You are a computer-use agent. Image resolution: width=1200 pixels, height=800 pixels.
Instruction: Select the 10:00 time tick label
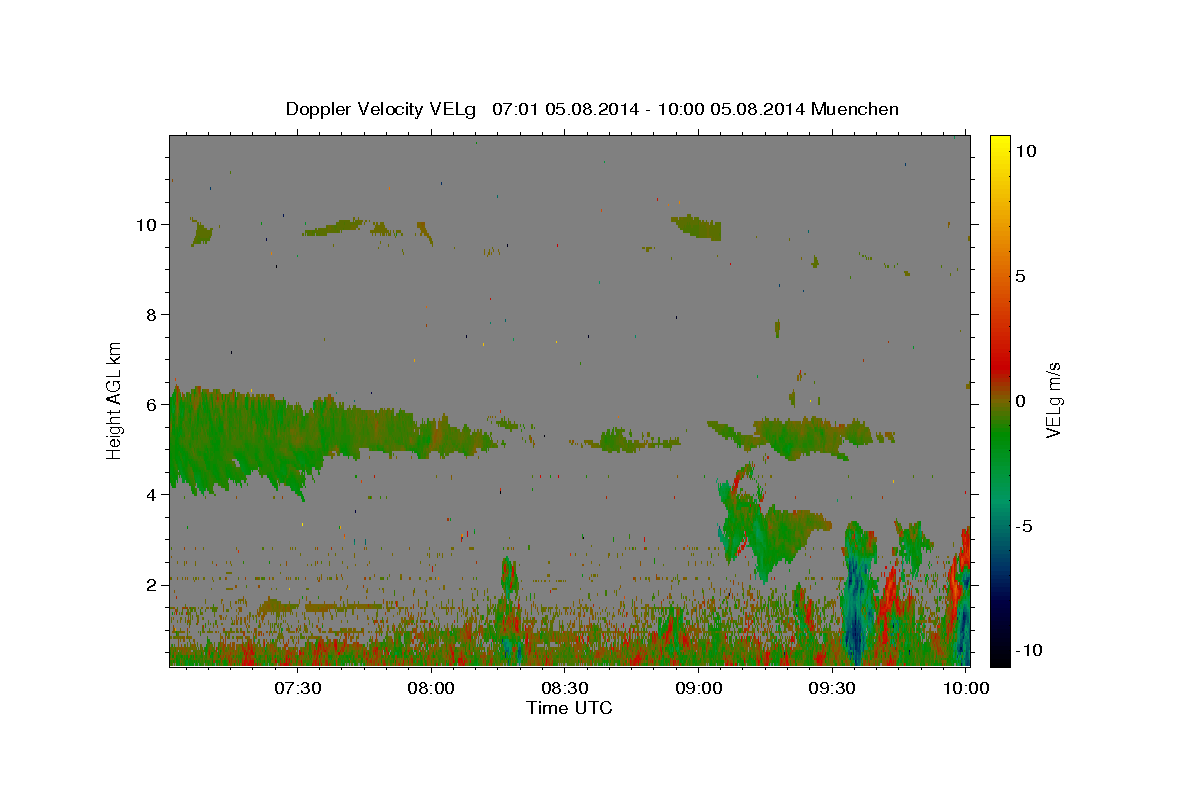[966, 688]
